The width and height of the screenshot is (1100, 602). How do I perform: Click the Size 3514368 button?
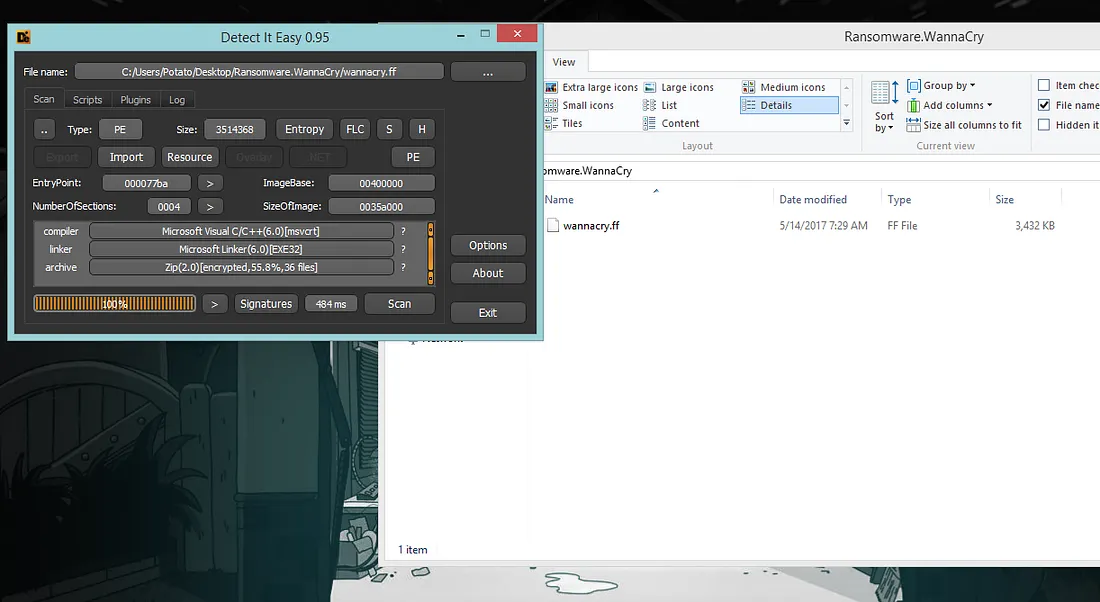234,129
